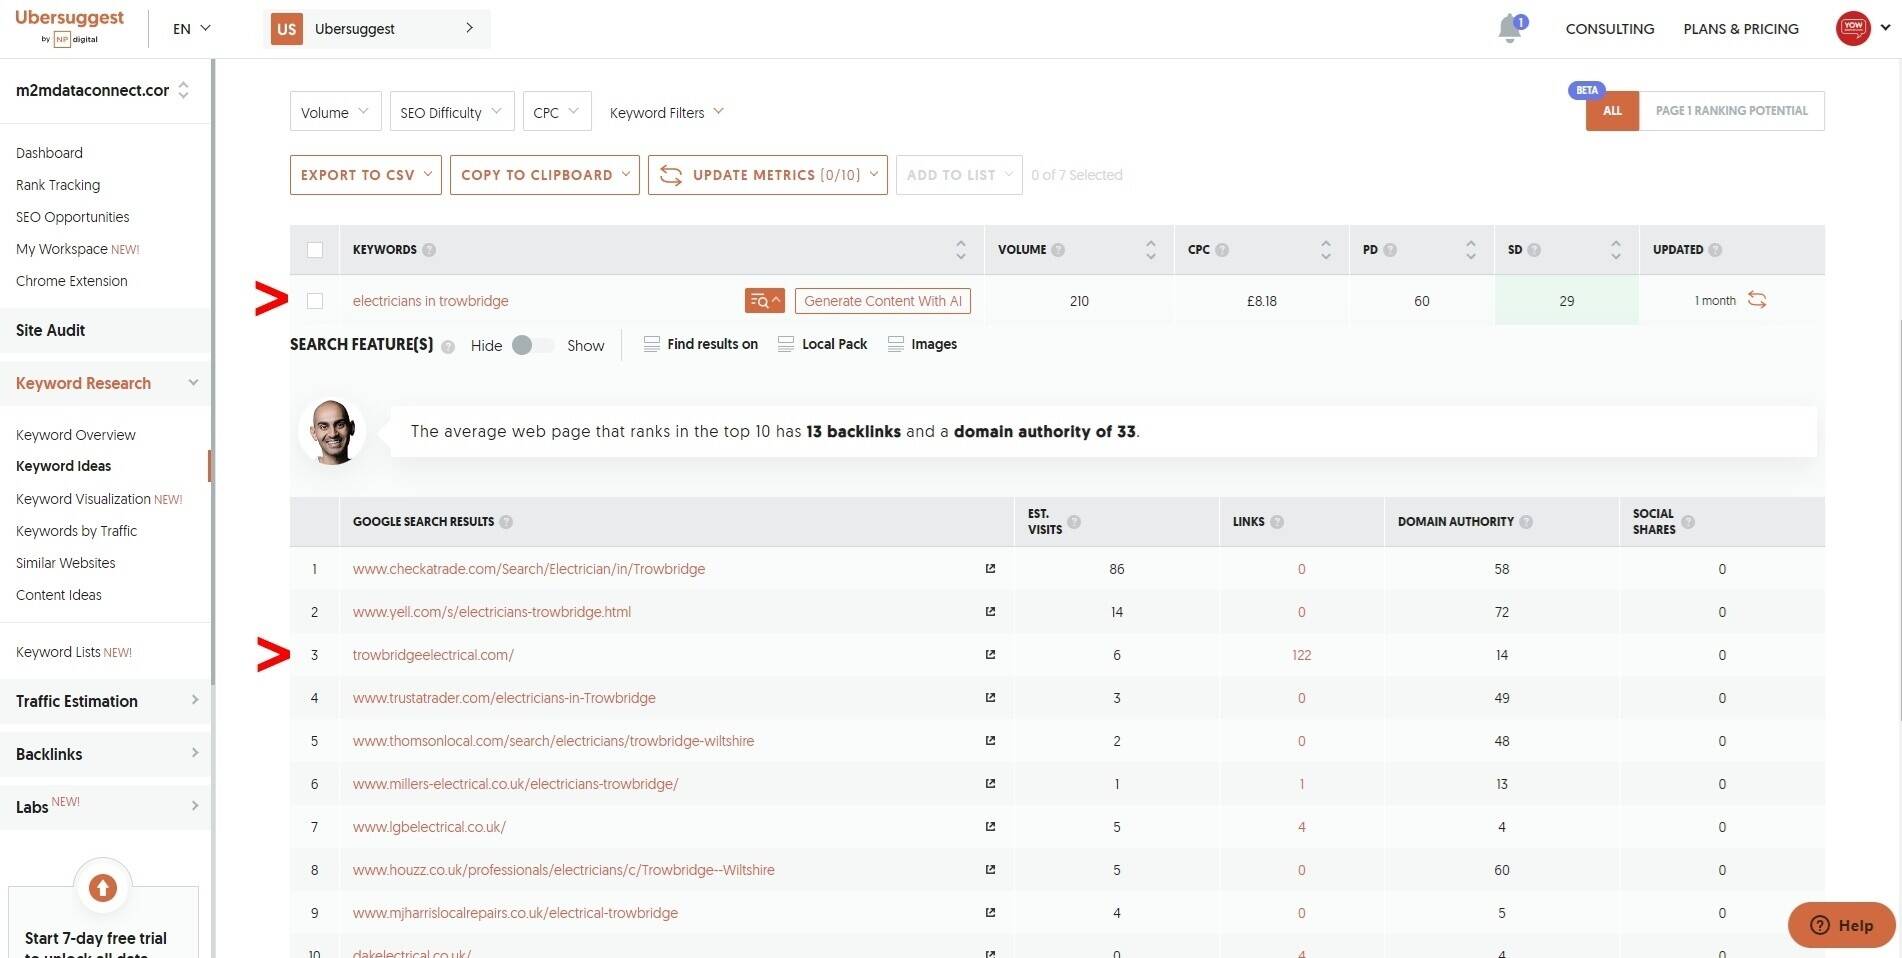Click the Ubersuggest logo
Viewport: 1902px width, 958px height.
tap(69, 27)
